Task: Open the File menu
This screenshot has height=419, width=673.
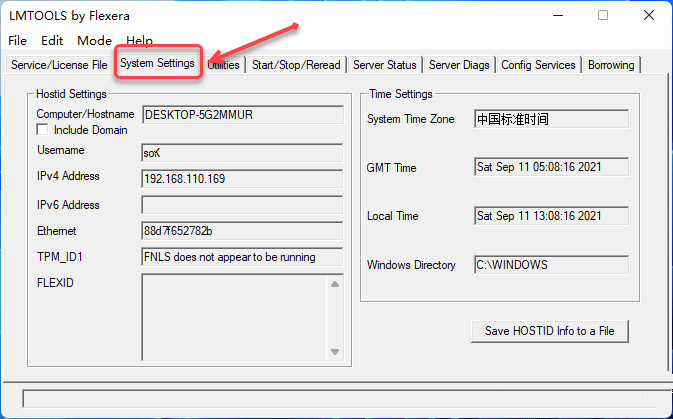Action: (17, 40)
